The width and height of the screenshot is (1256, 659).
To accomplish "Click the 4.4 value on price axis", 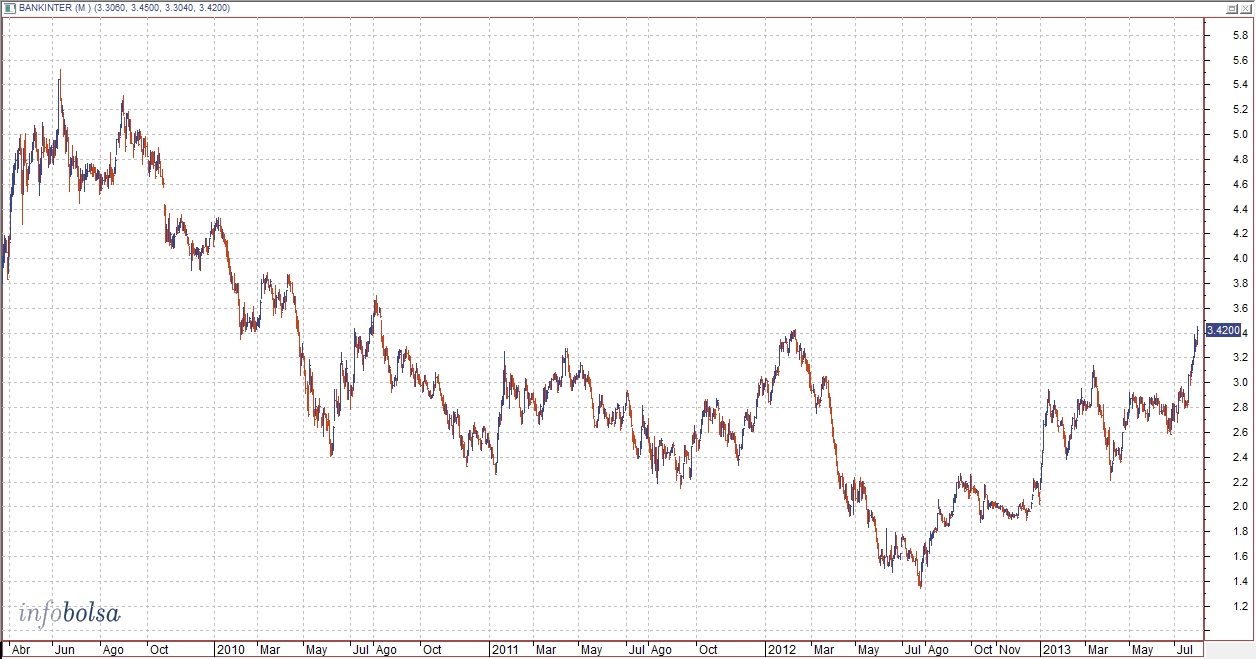I will tap(1239, 210).
